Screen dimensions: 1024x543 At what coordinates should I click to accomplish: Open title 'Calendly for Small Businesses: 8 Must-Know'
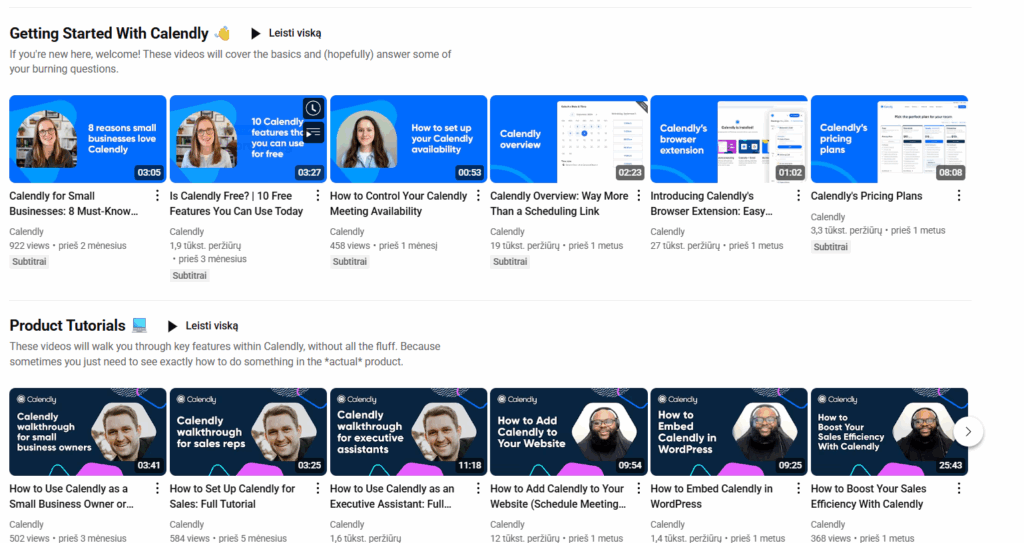(x=74, y=203)
